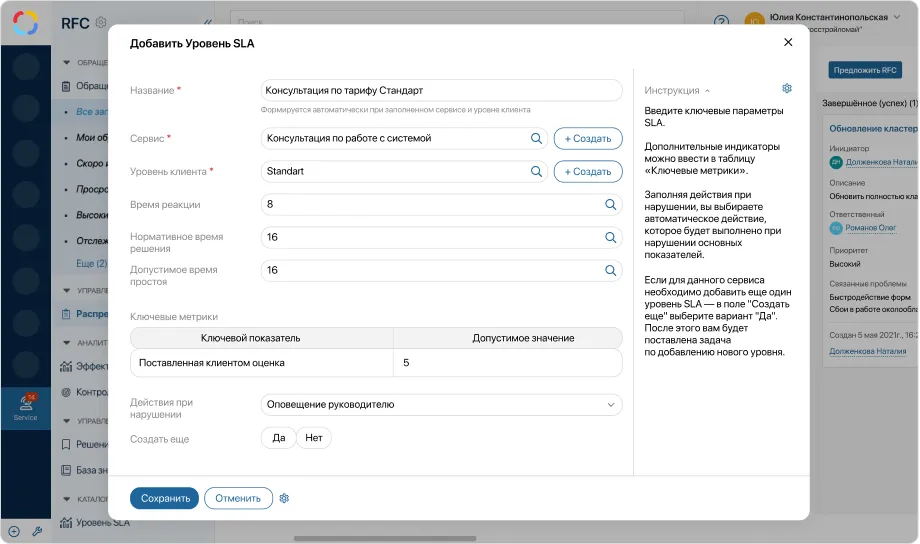Screen dimensions: 920x544
Task: Click the search icon in Сервис field
Action: 536,138
